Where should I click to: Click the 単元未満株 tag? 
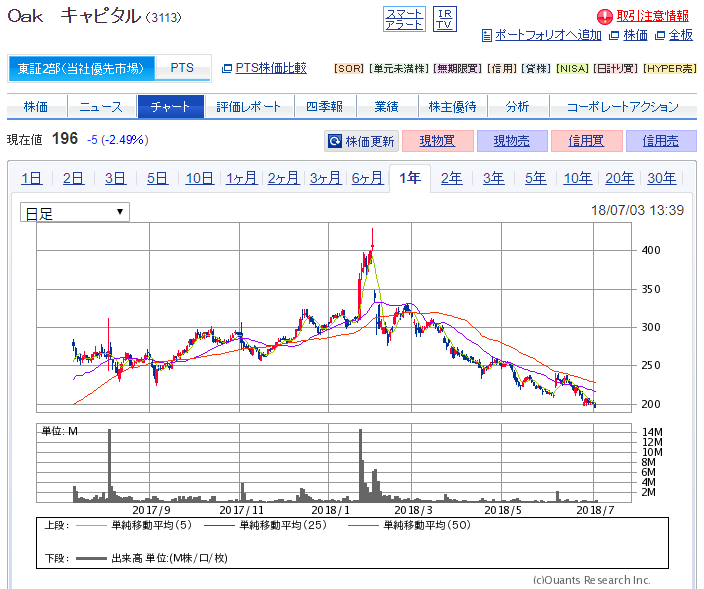coord(398,68)
